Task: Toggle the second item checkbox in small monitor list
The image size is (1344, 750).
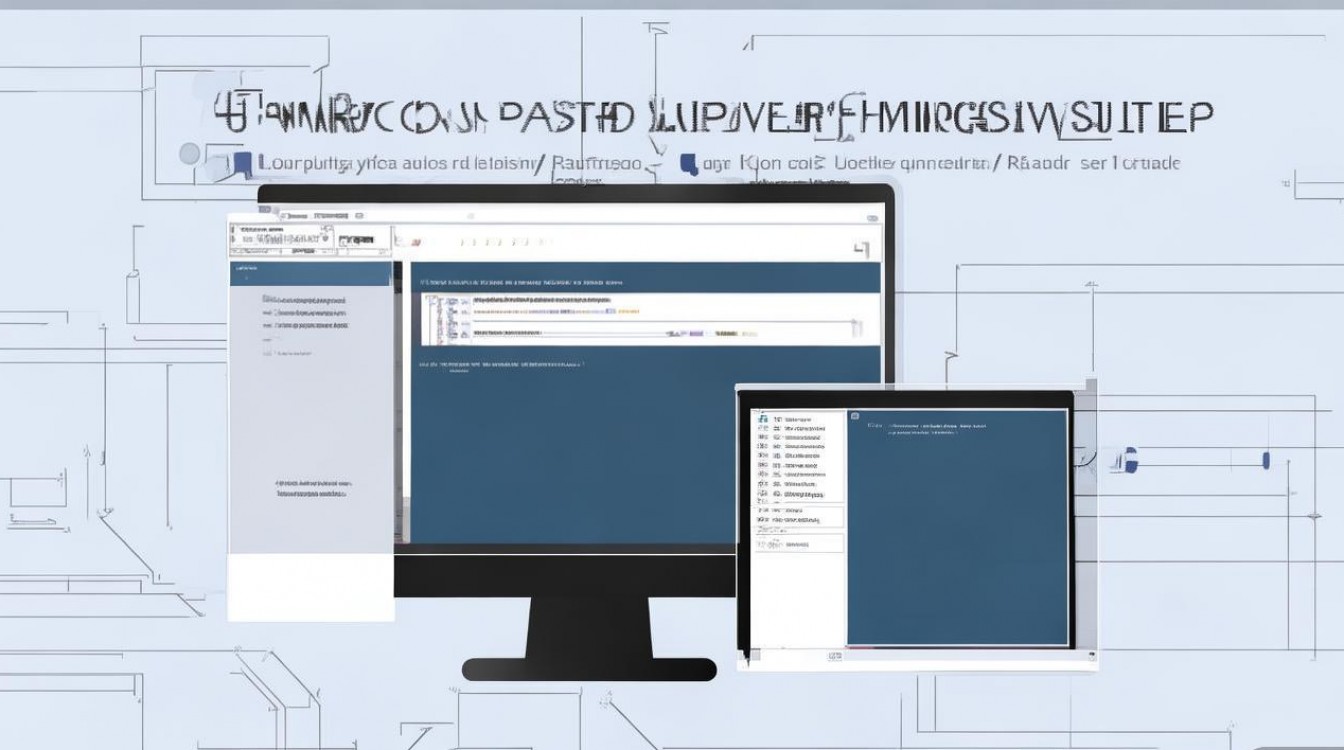Action: pyautogui.click(x=763, y=429)
